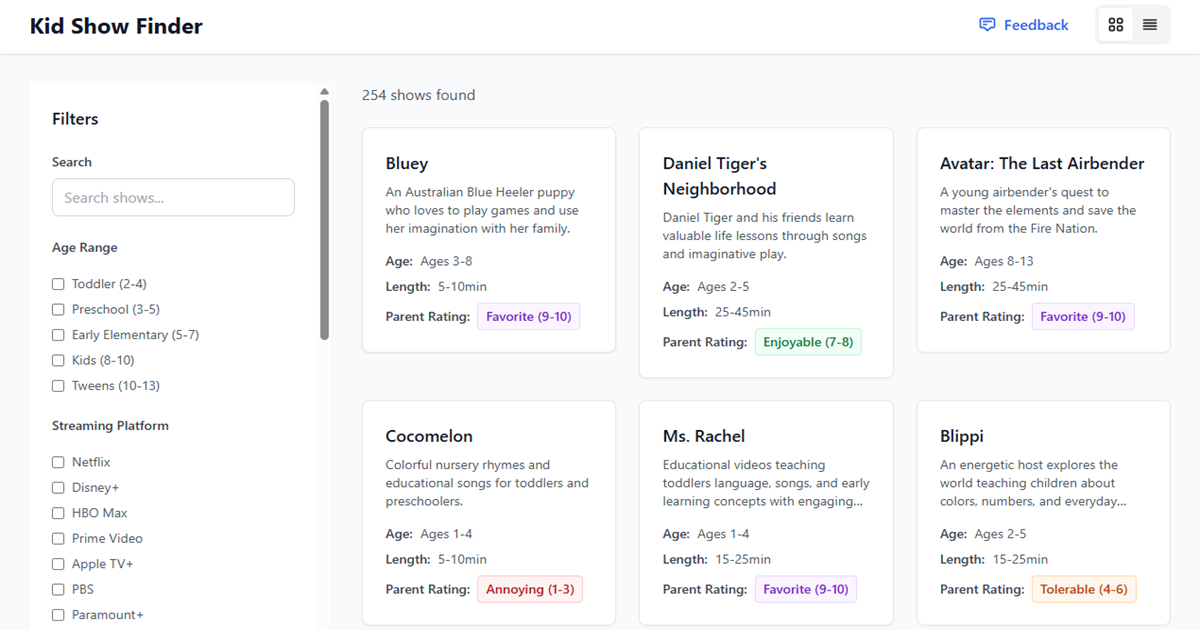Switch to list view layout
Image resolution: width=1200 pixels, height=630 pixels.
pyautogui.click(x=1150, y=25)
